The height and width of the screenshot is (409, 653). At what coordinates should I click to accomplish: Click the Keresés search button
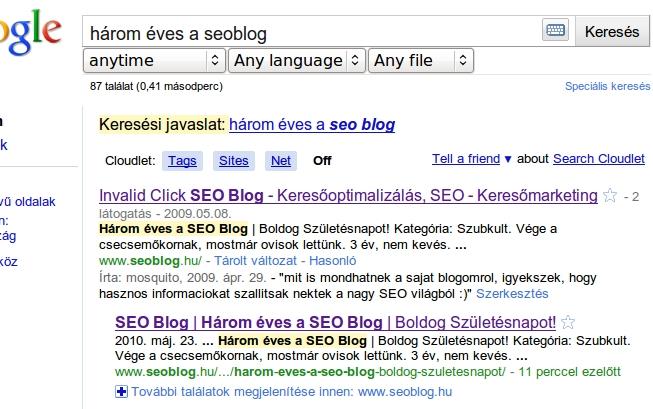(612, 32)
